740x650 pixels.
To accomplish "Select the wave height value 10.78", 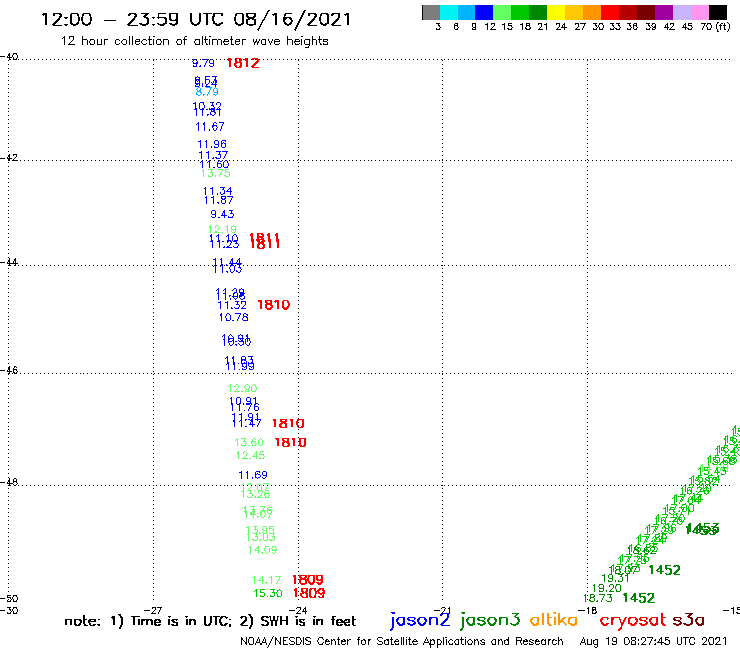I will (x=234, y=317).
